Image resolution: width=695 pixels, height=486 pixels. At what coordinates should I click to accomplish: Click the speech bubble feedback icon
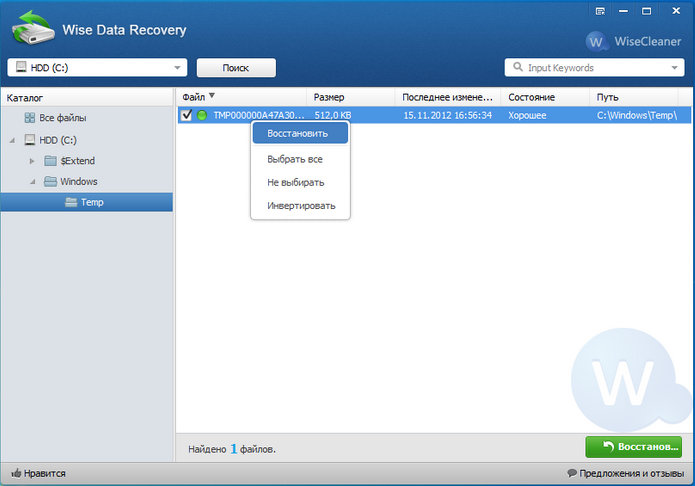tap(572, 473)
